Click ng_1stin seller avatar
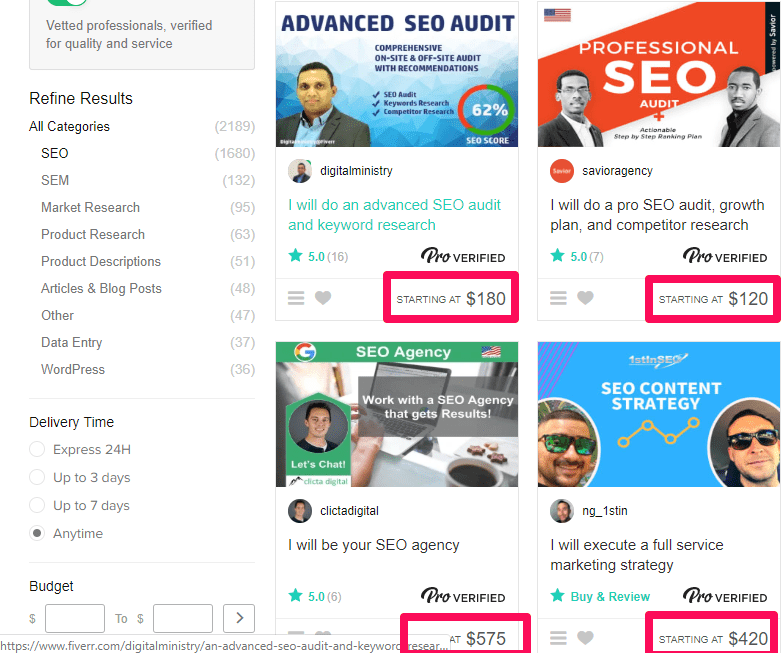 tap(562, 511)
